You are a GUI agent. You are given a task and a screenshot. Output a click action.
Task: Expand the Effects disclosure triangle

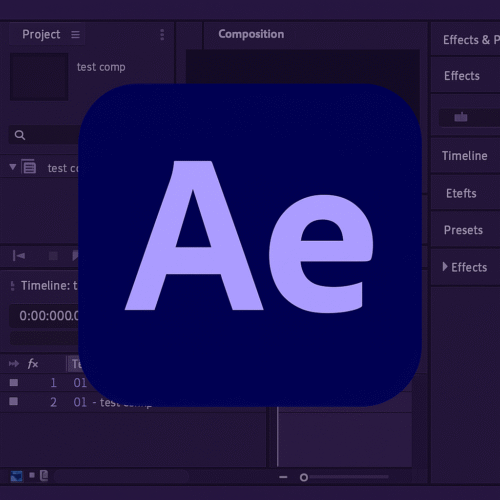point(445,267)
